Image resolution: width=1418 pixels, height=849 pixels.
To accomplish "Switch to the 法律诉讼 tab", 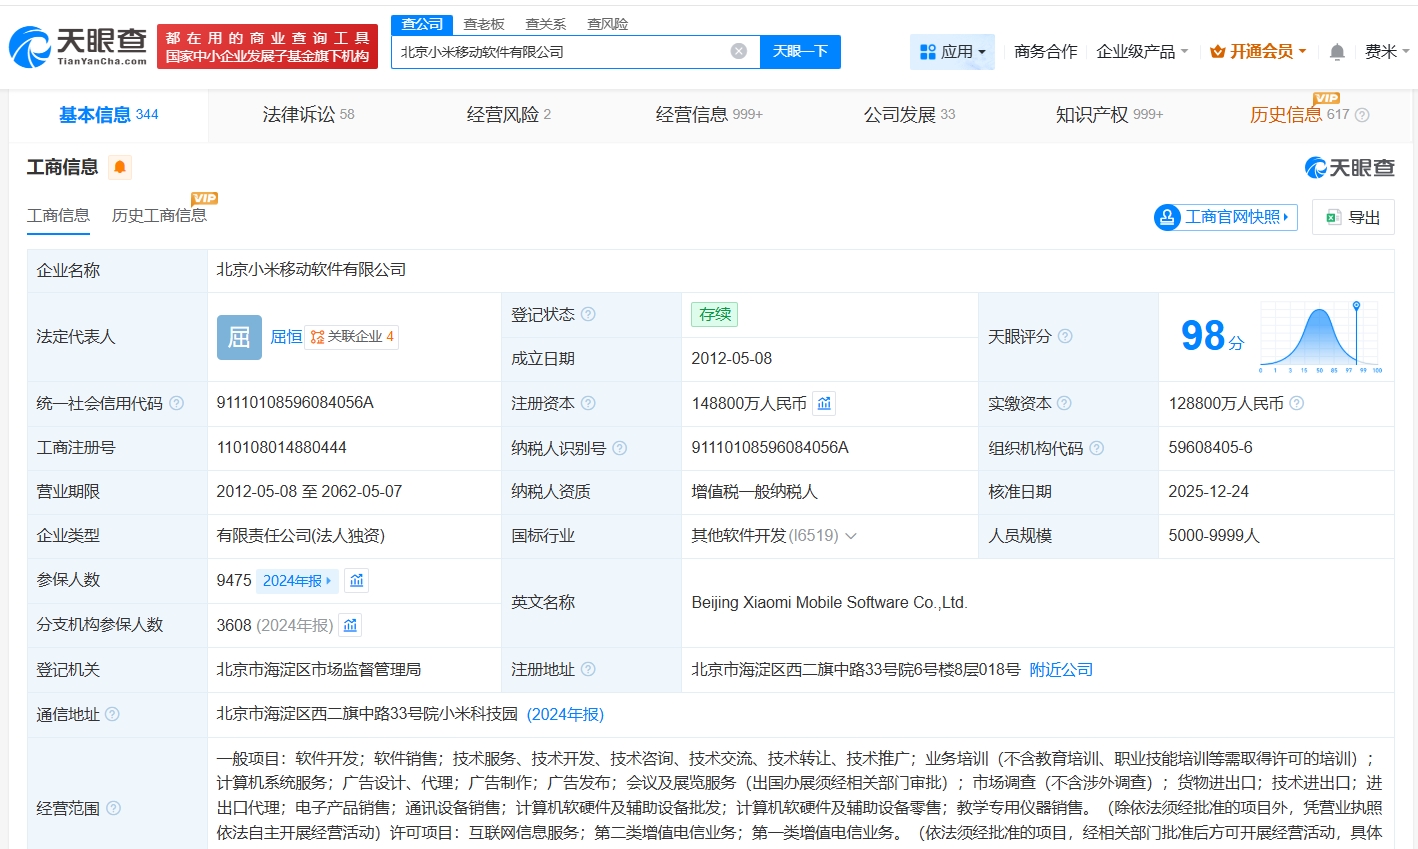I will 308,115.
